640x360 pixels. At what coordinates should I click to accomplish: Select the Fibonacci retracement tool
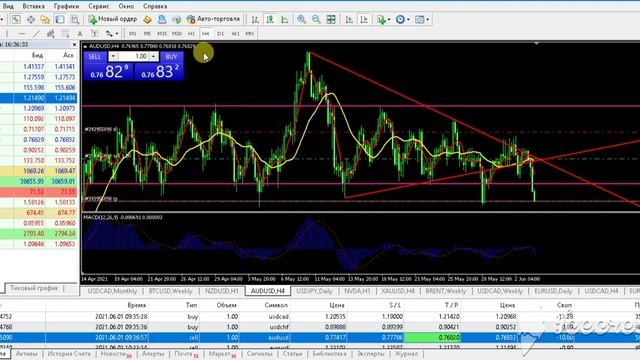[65, 33]
